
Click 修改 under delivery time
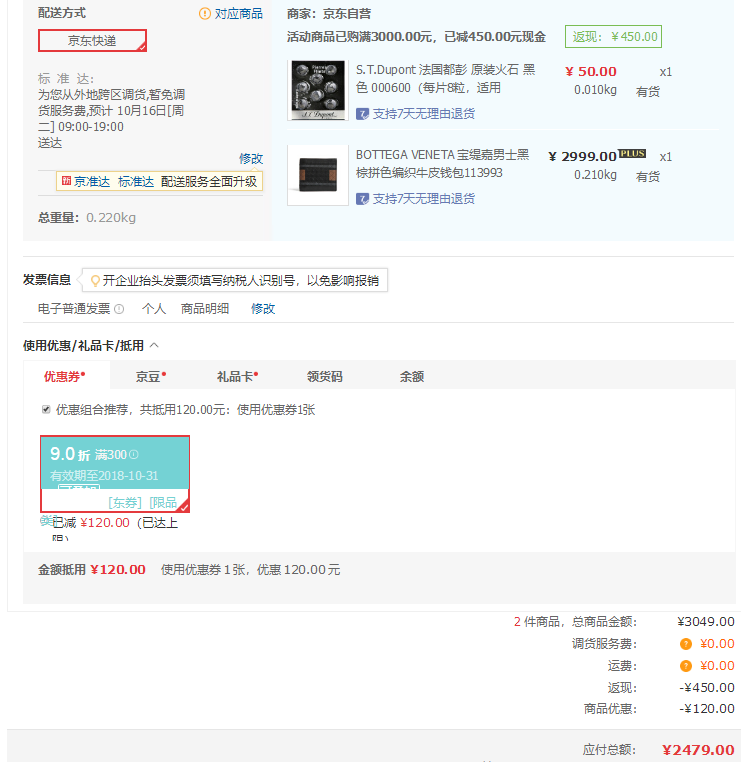coord(251,158)
